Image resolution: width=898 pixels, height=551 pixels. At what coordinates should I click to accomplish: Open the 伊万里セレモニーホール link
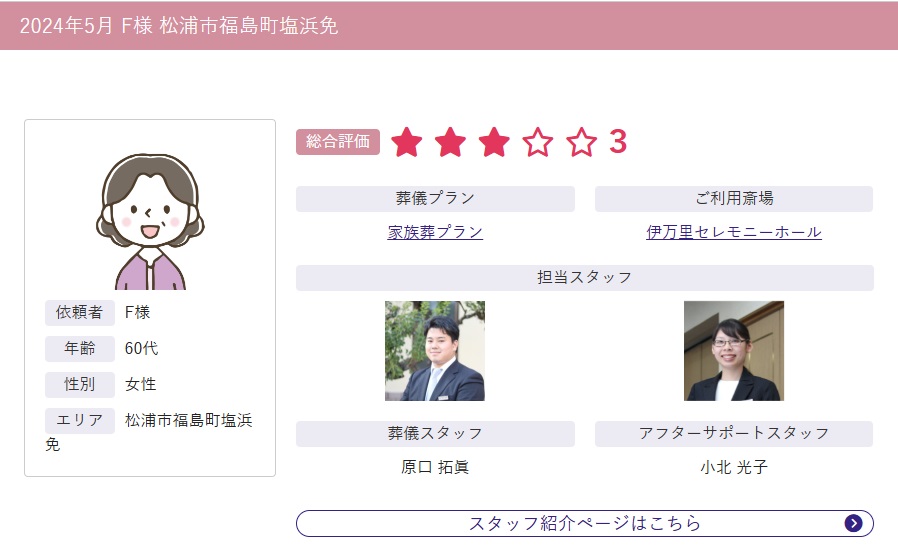(734, 232)
